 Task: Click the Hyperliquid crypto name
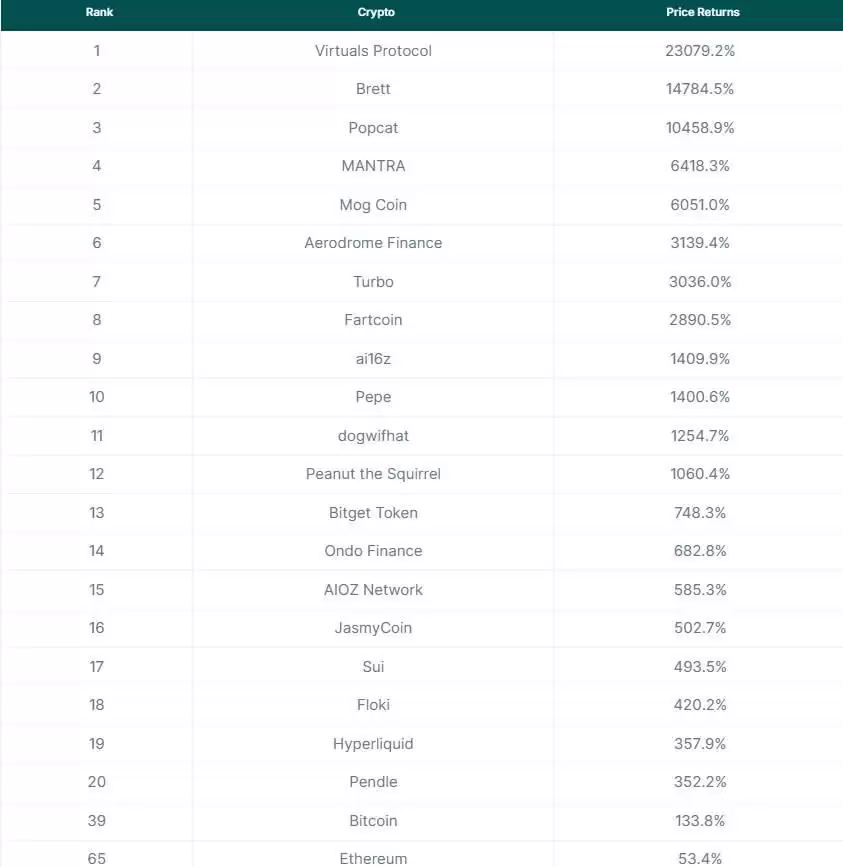(x=373, y=744)
